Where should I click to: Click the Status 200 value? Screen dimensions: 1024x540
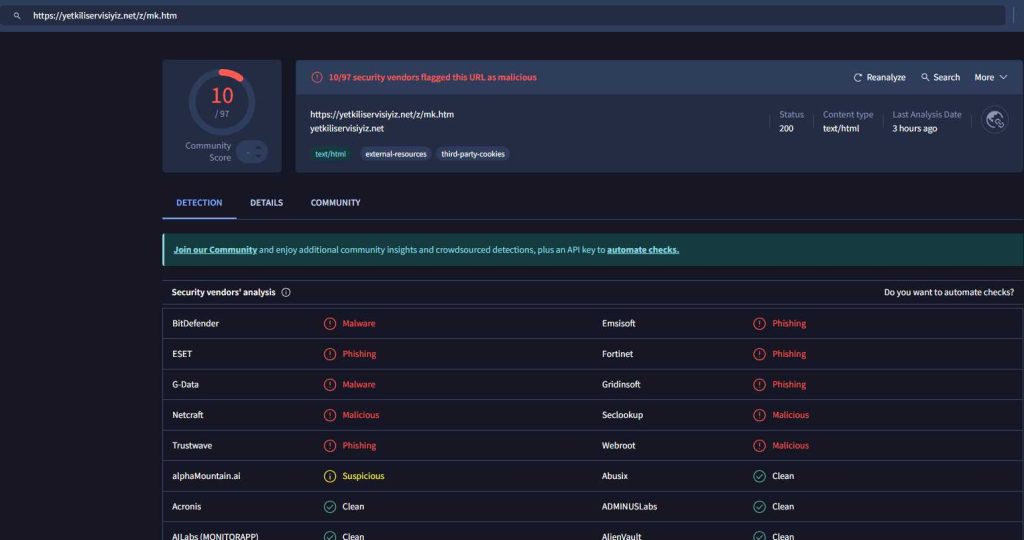click(786, 129)
